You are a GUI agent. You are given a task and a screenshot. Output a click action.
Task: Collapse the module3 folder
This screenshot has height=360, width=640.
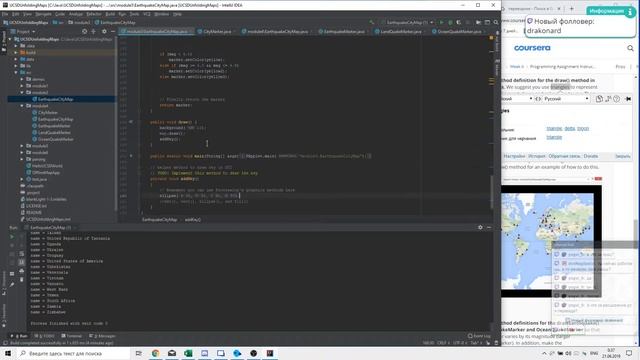(22, 92)
